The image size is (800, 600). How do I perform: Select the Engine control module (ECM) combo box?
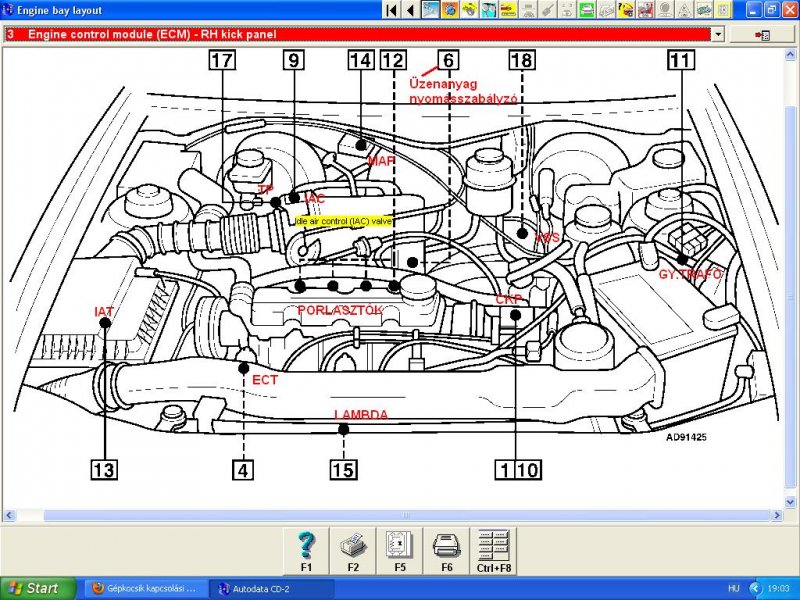(364, 34)
